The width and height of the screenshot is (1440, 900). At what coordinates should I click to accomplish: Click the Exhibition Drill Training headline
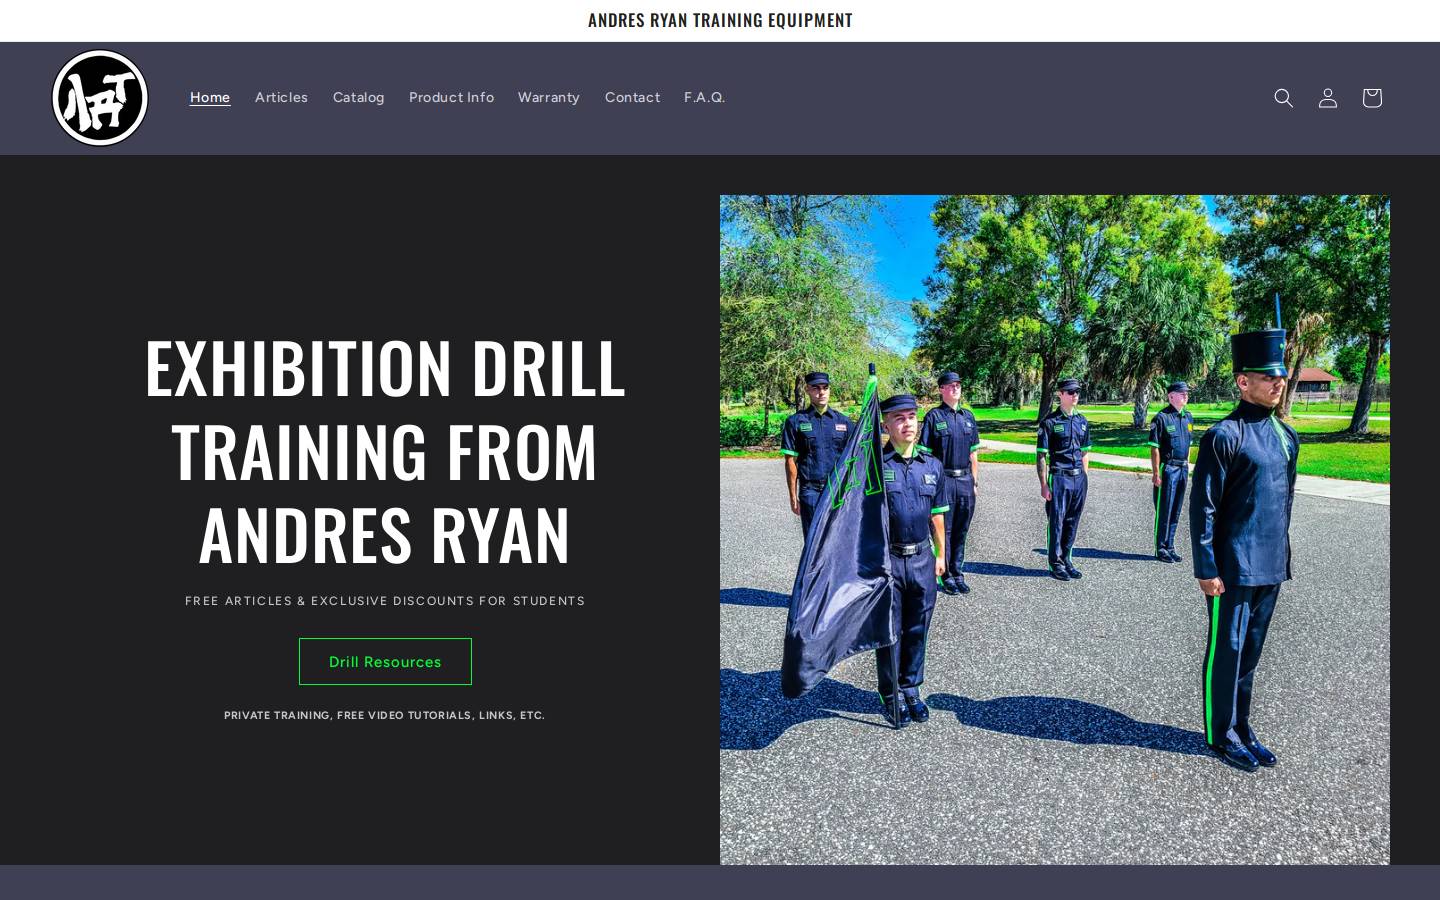coord(385,451)
